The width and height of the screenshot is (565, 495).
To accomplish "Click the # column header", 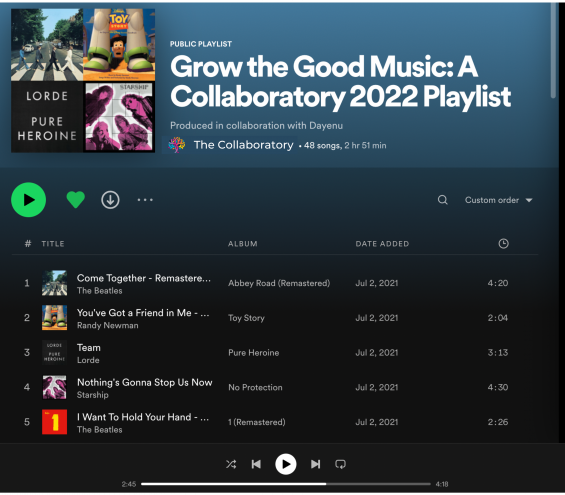I will (28, 244).
